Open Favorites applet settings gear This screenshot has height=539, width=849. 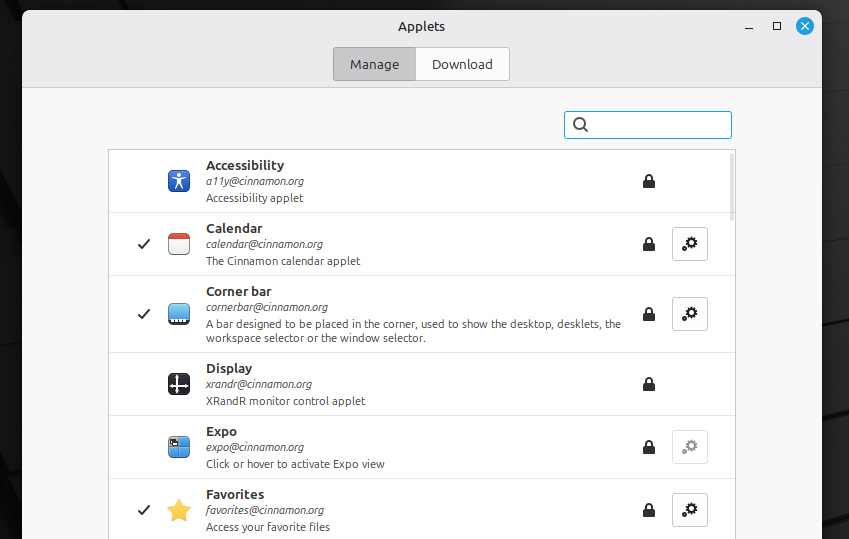click(690, 510)
